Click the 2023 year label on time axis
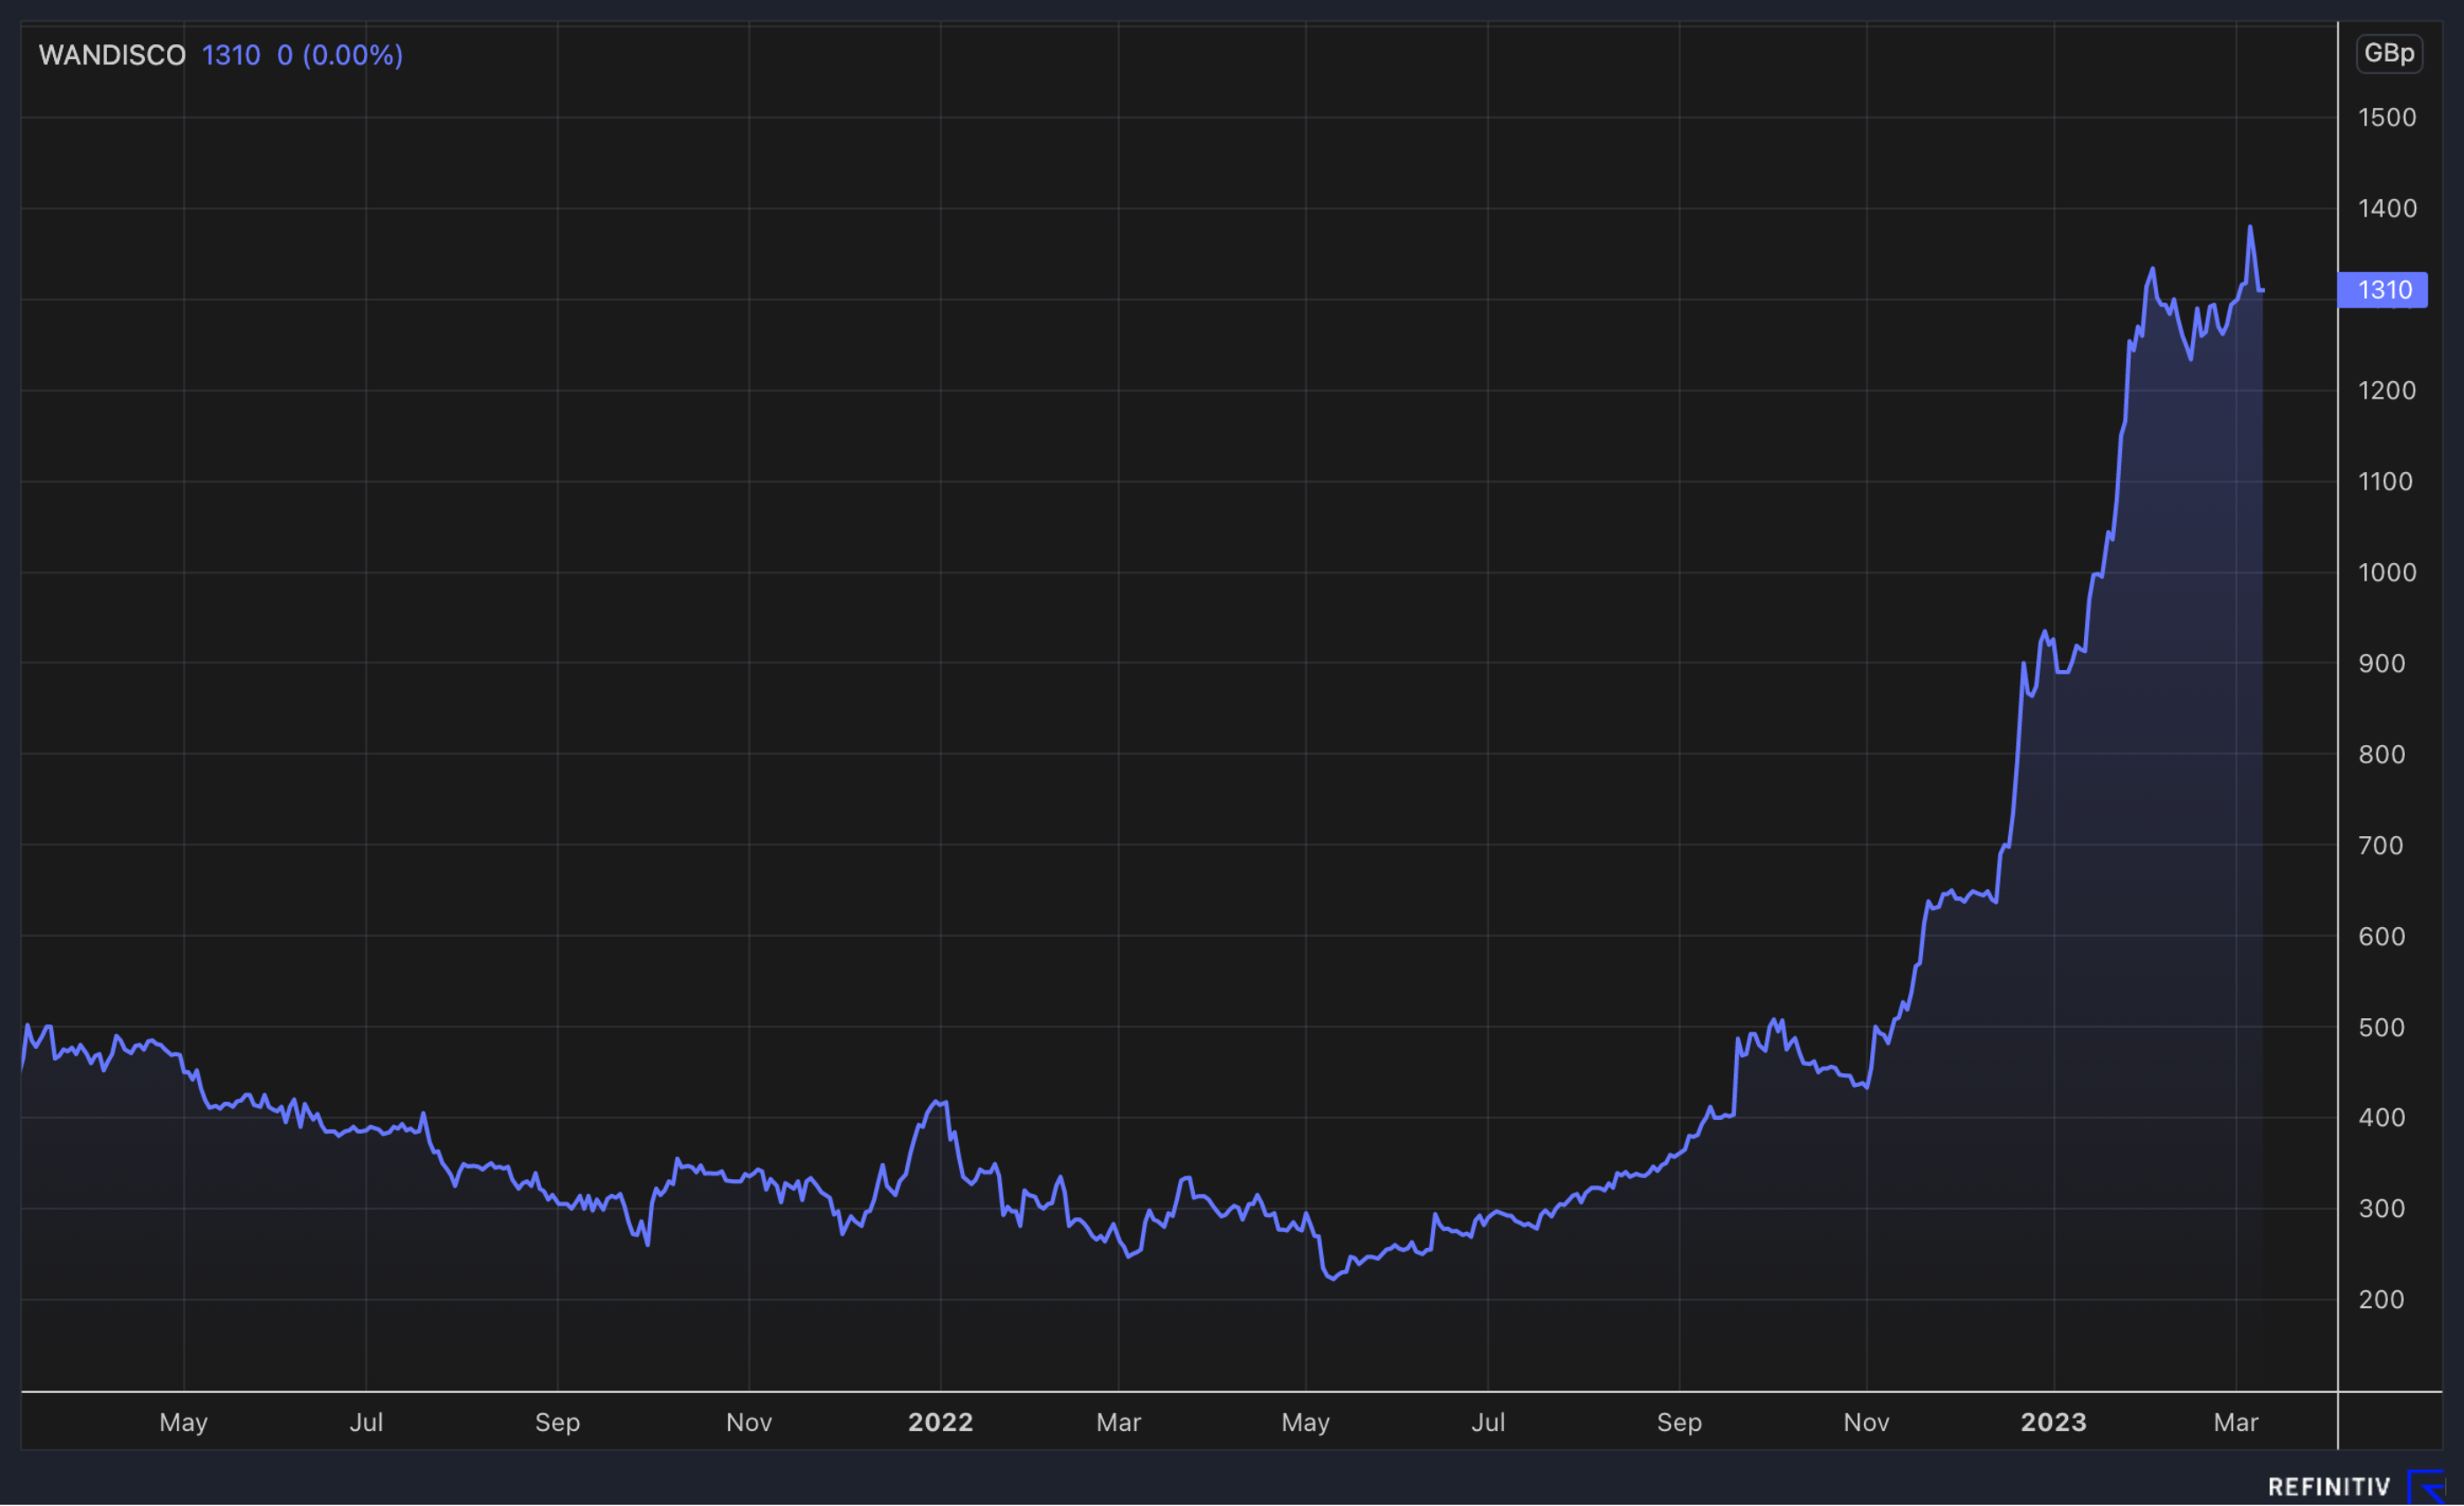Image resolution: width=2464 pixels, height=1506 pixels. tap(2053, 1422)
